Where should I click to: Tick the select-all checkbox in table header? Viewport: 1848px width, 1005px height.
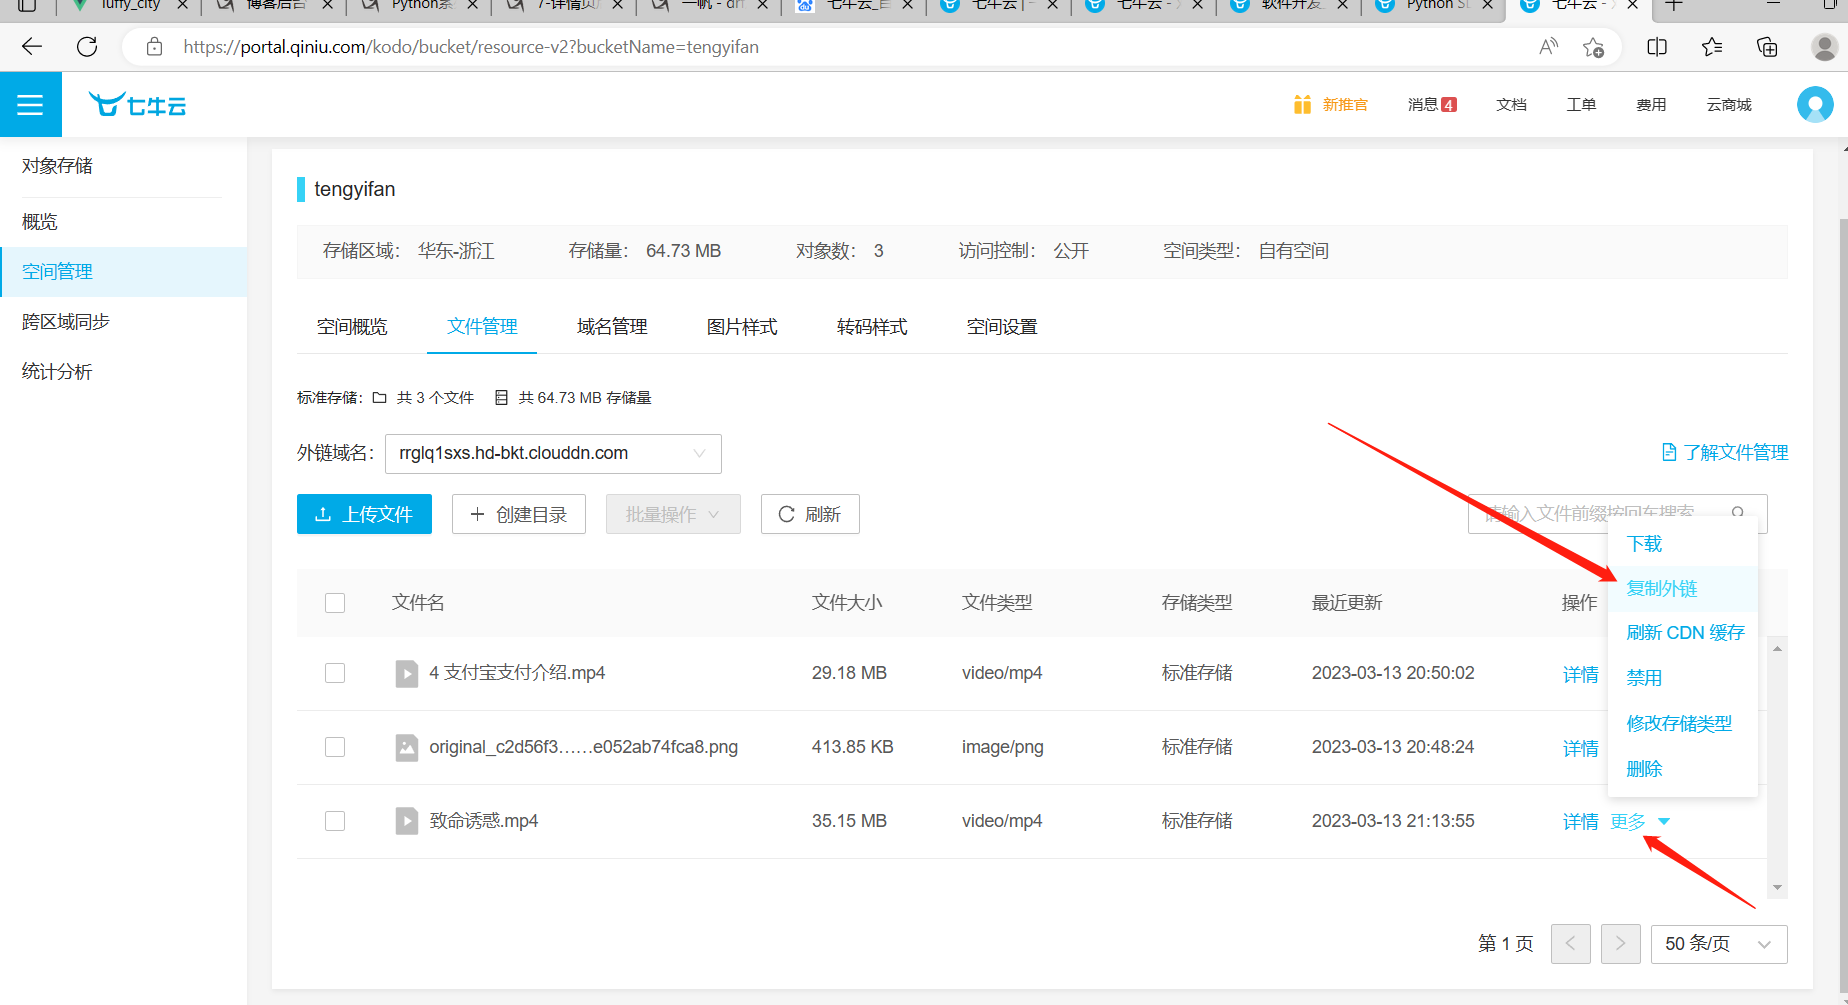coord(335,603)
